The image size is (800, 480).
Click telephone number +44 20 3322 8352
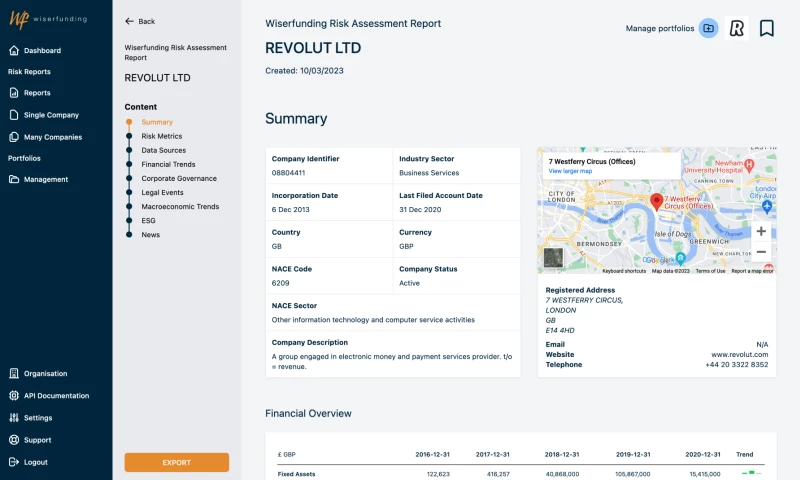pos(736,364)
